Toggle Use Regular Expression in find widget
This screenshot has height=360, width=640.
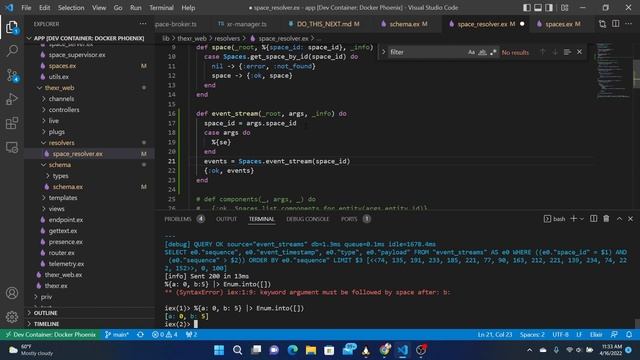493,52
